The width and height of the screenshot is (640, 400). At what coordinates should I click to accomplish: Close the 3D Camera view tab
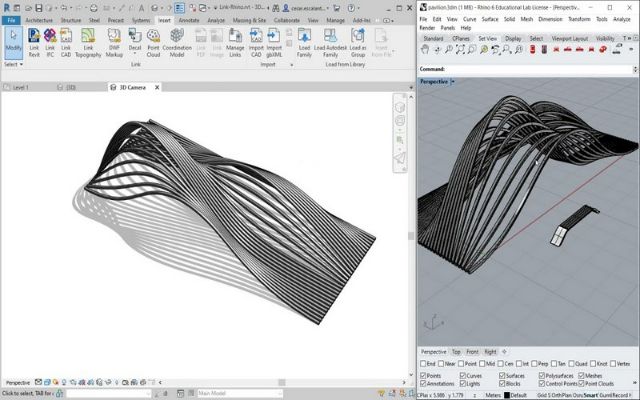pyautogui.click(x=157, y=87)
